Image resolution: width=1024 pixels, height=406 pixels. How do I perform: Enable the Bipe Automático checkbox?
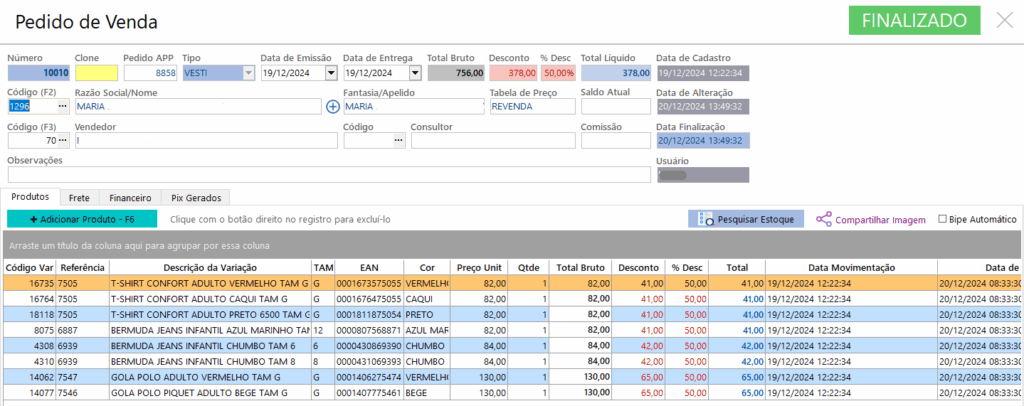(x=942, y=219)
